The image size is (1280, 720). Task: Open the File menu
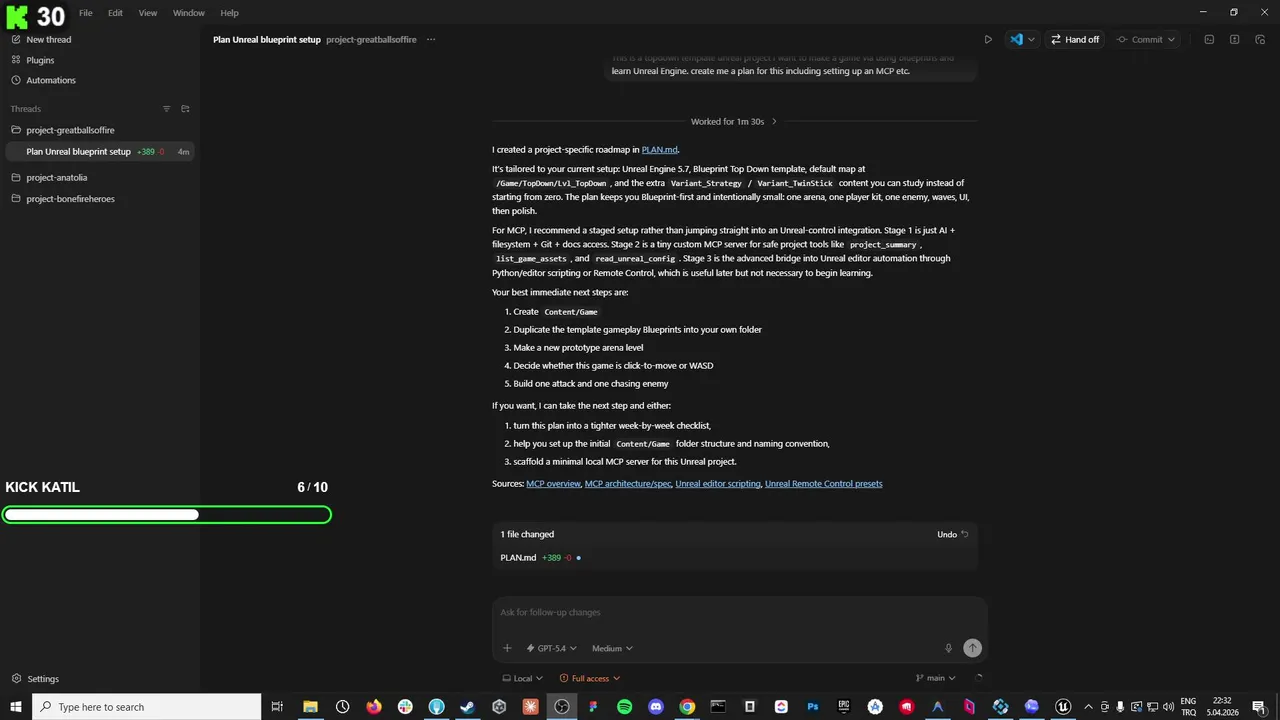point(86,13)
